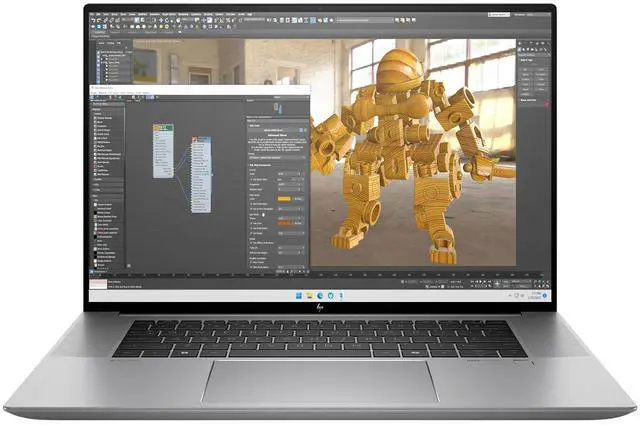Open the Curve Editor from the toolbar
Screen dimensions: 640x425
300,20
